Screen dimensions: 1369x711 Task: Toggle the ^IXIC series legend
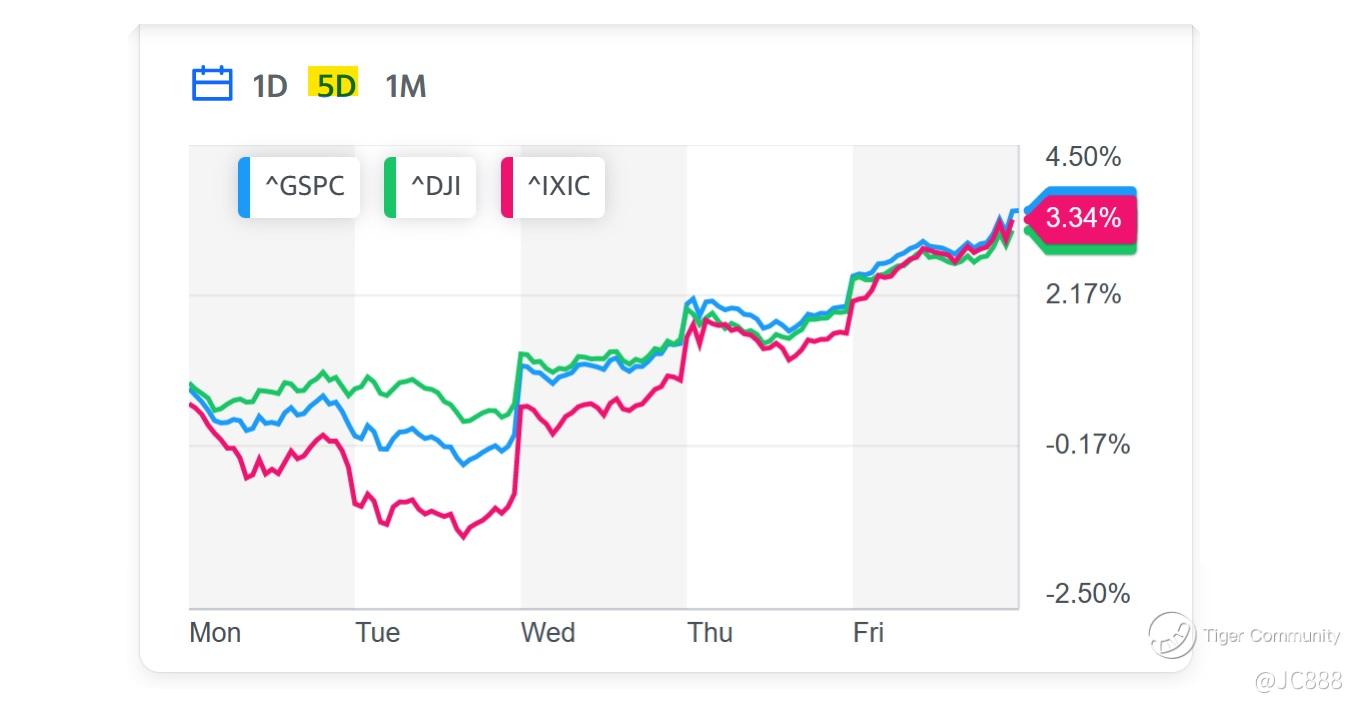(558, 186)
